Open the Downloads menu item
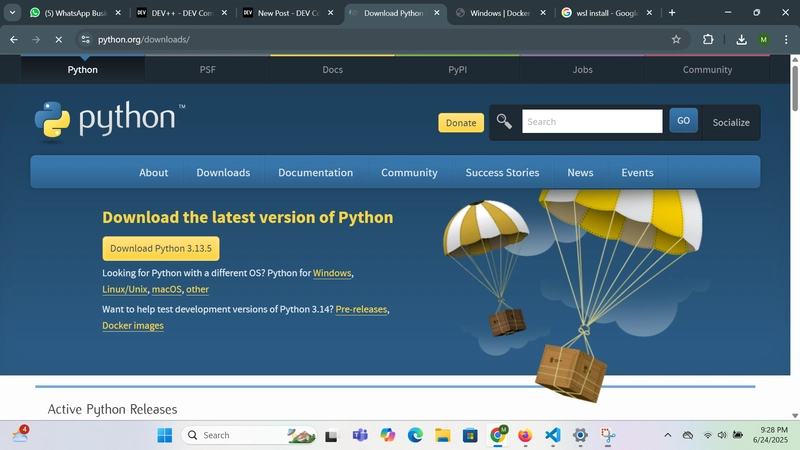This screenshot has width=800, height=450. [223, 172]
